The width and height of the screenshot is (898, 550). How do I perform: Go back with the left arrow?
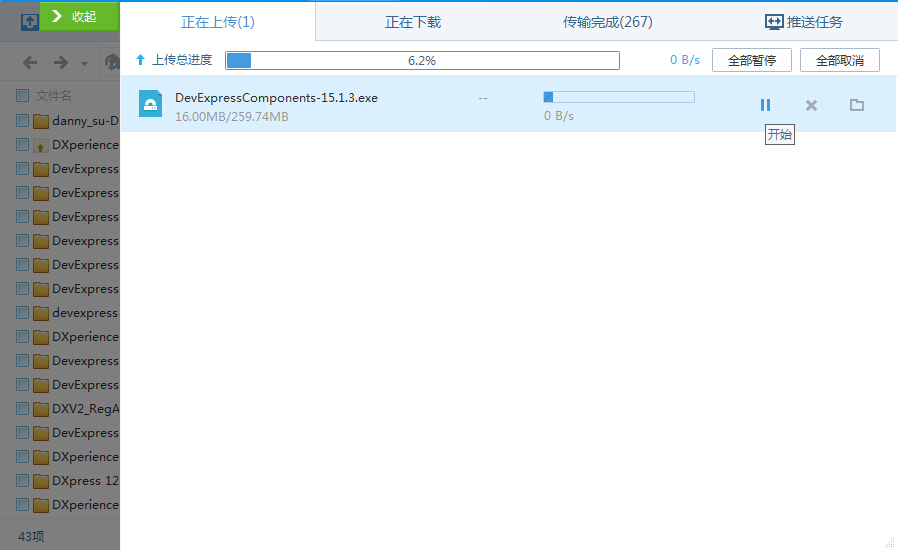(x=30, y=62)
